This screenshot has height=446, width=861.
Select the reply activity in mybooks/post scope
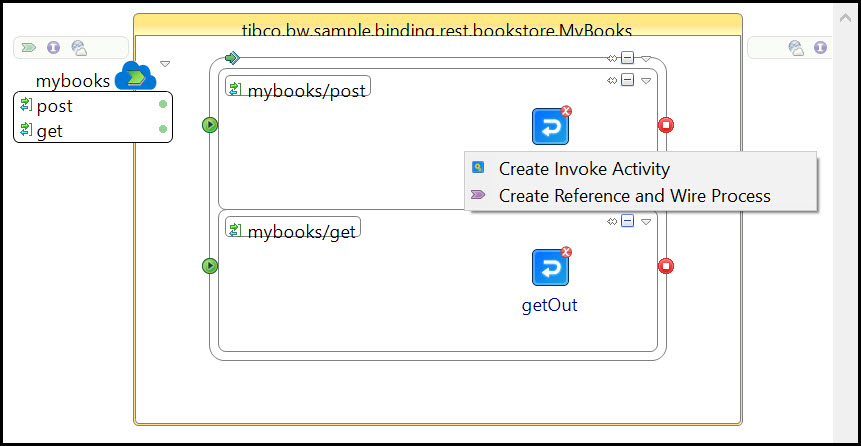click(x=550, y=126)
